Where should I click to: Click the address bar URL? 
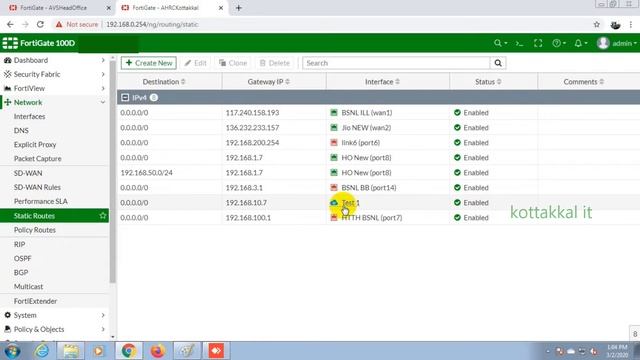tap(152, 24)
